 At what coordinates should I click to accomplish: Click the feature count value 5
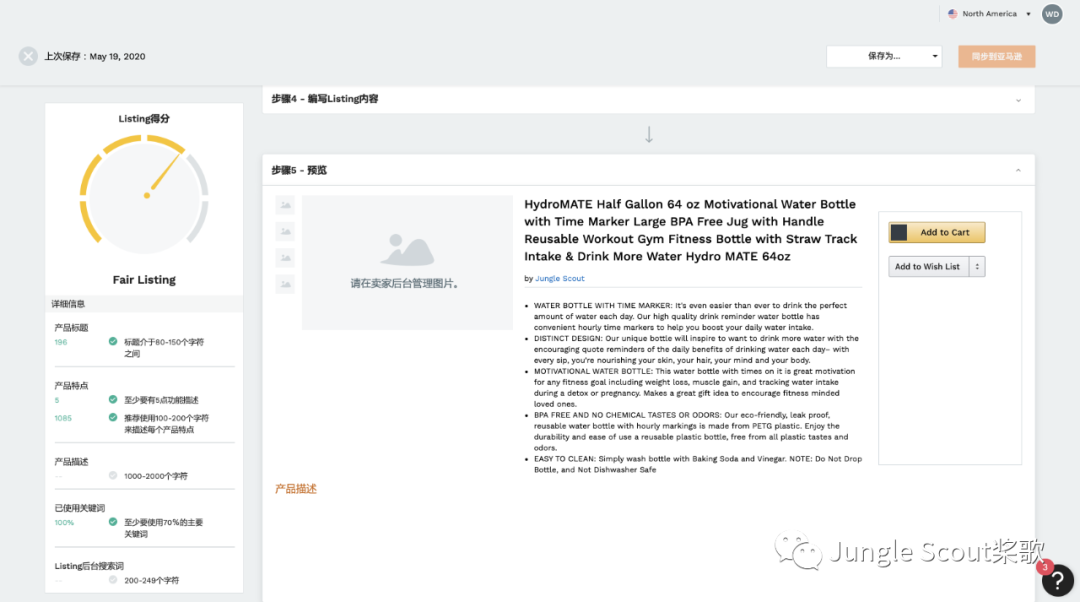point(56,400)
